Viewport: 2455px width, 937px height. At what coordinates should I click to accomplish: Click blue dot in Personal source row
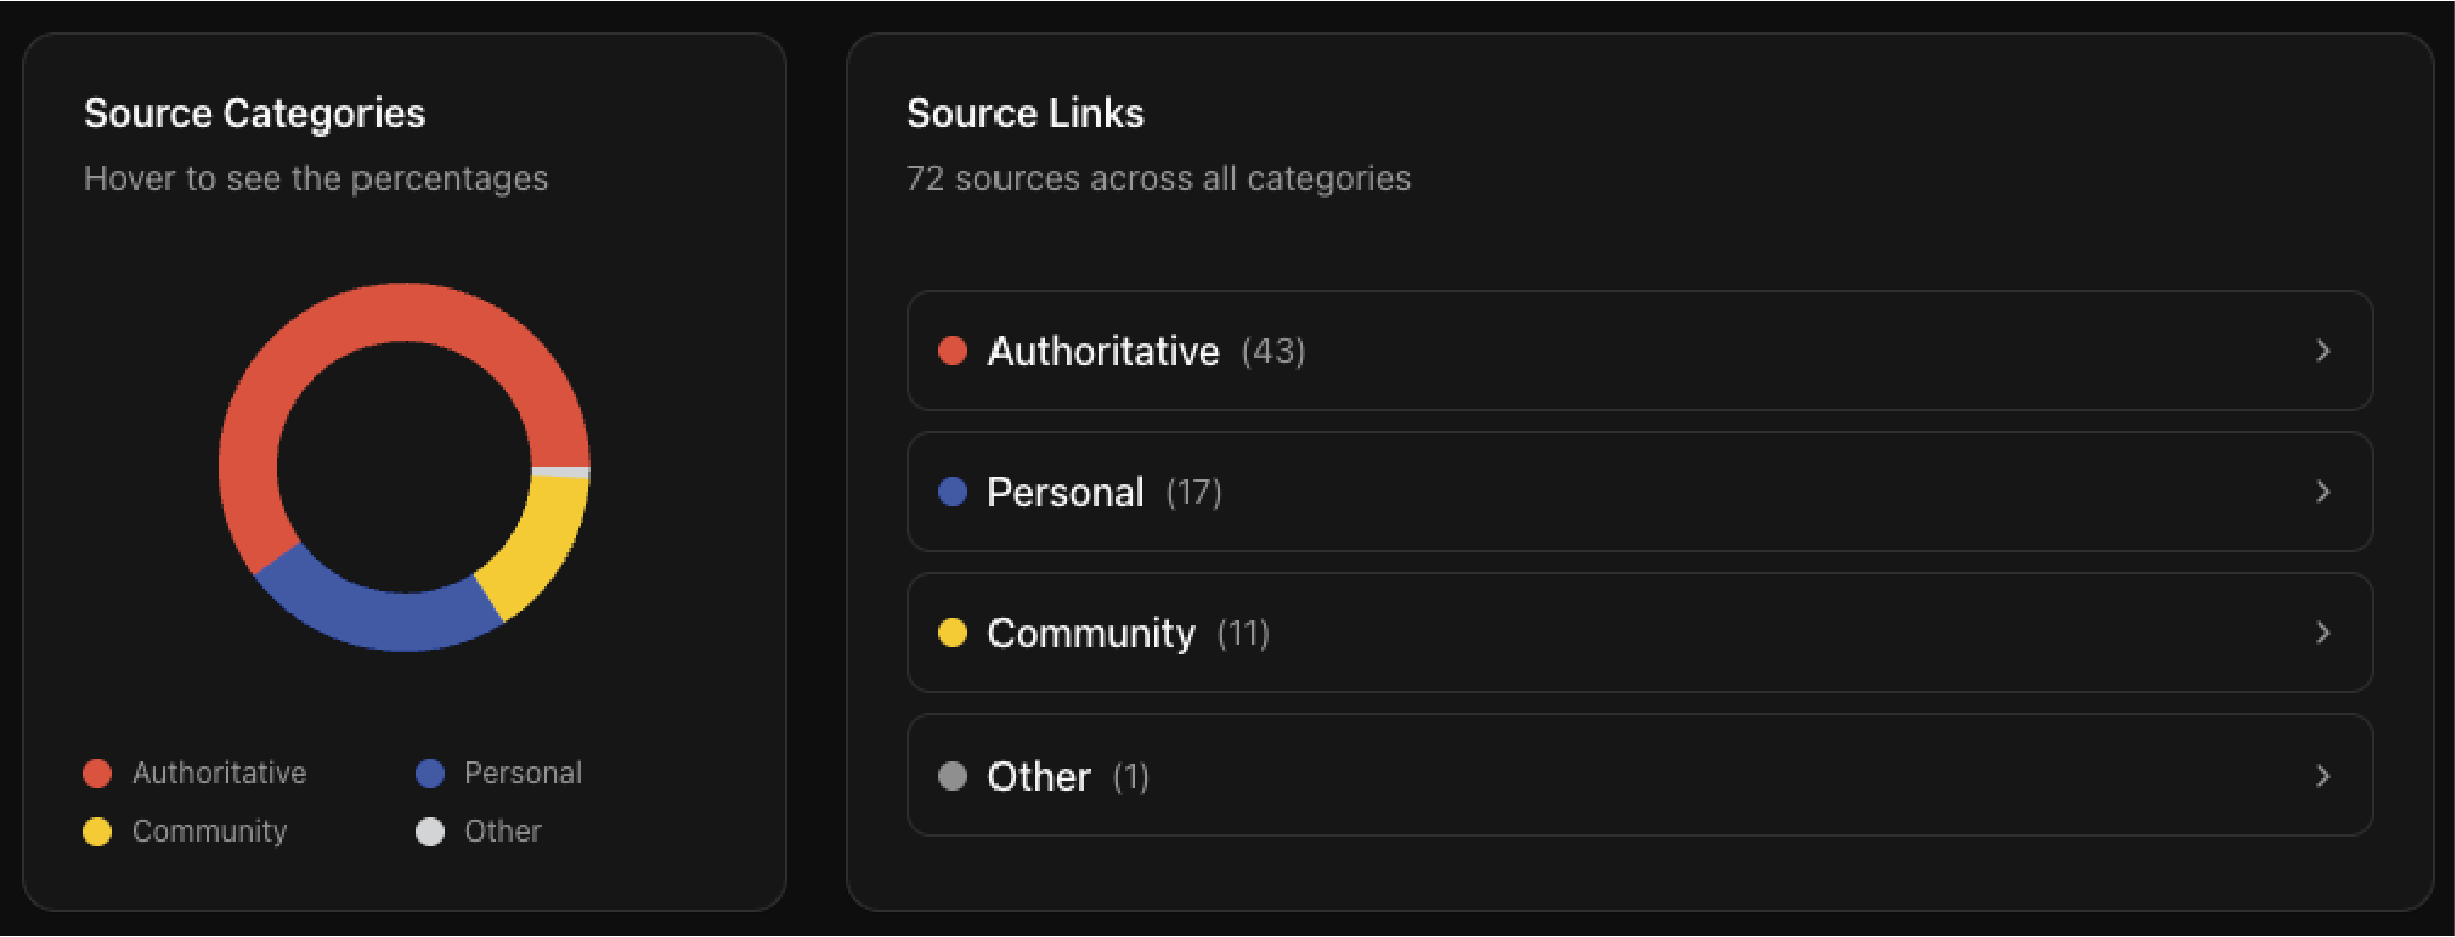pos(952,492)
